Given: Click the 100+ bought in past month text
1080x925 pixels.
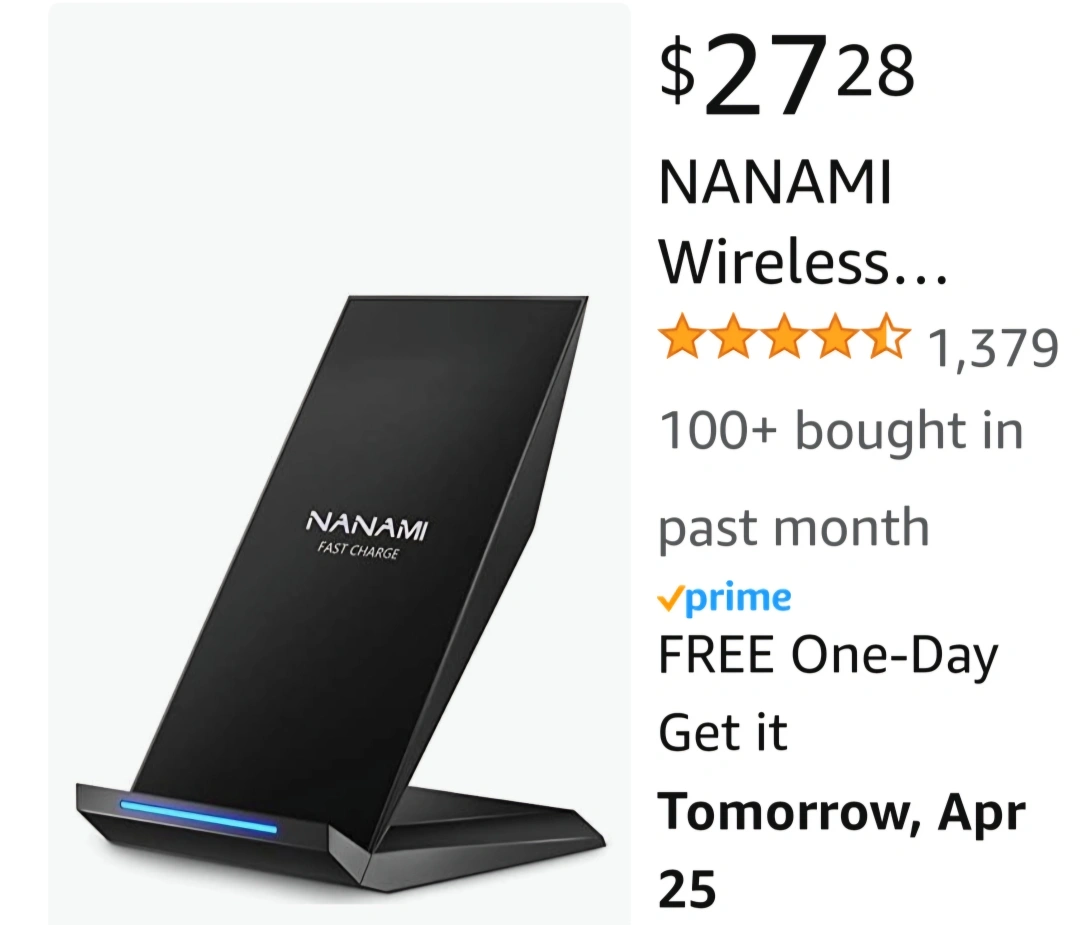Looking at the screenshot, I should pyautogui.click(x=841, y=478).
